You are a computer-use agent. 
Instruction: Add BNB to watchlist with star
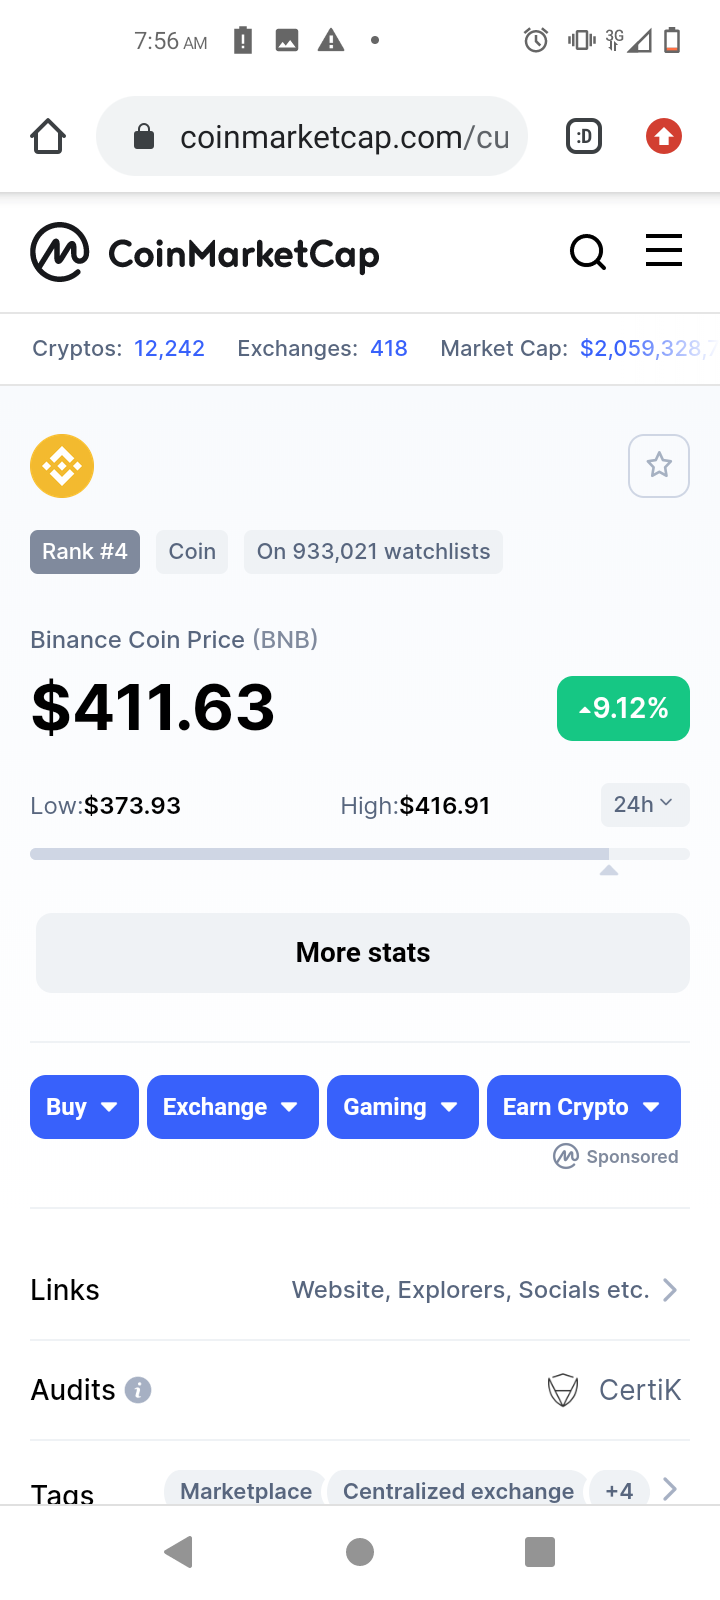pos(659,465)
